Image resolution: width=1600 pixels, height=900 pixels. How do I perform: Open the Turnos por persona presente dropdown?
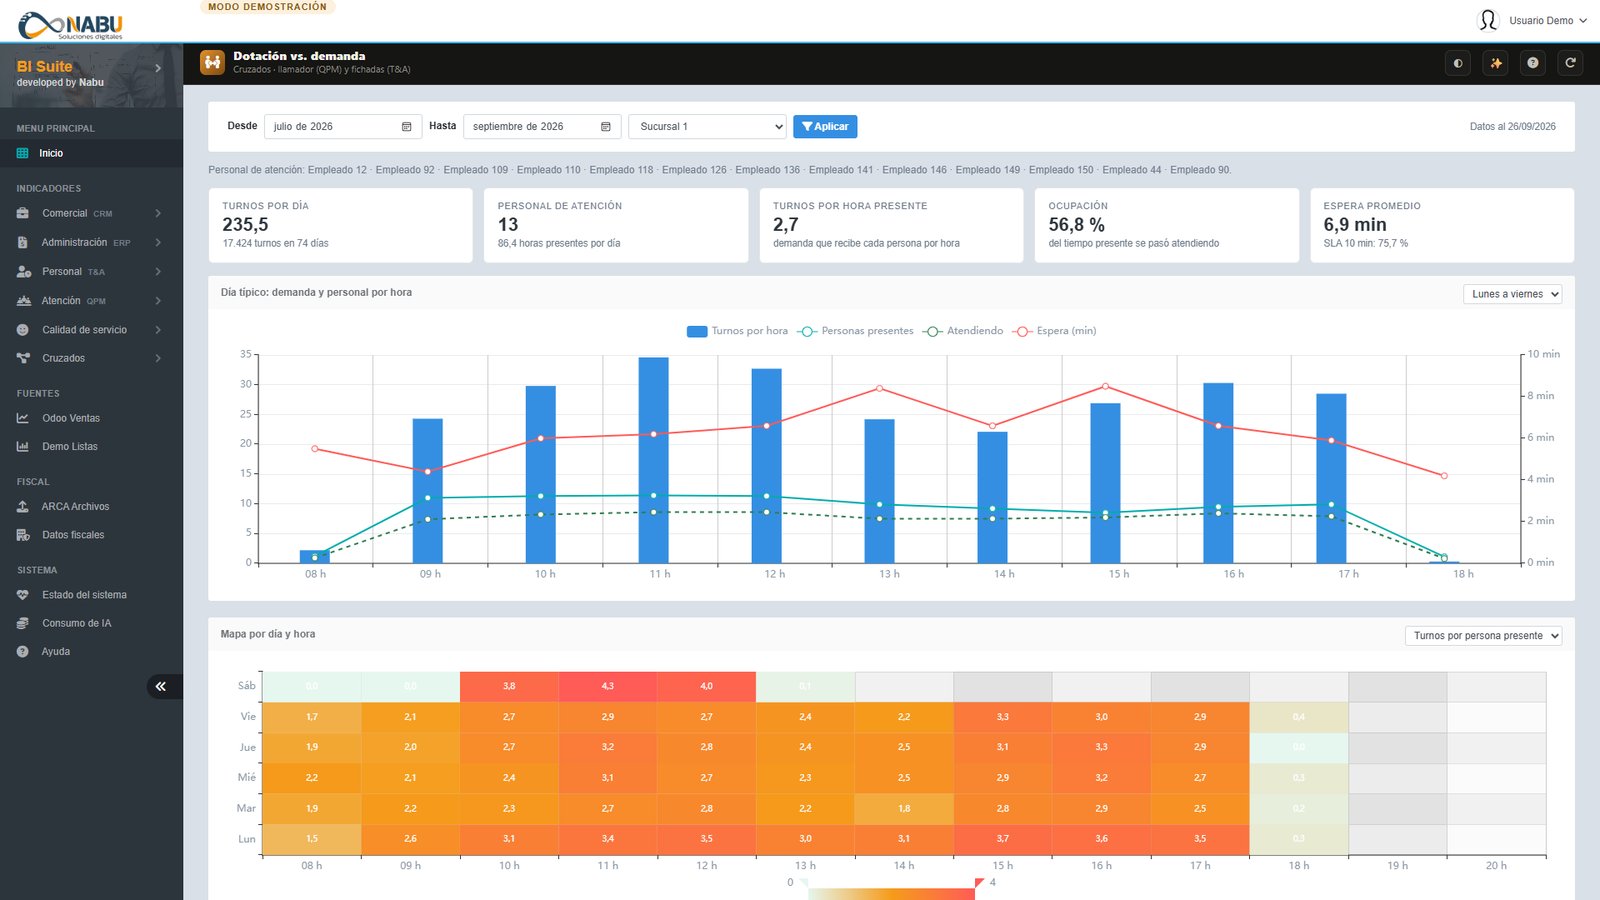pyautogui.click(x=1483, y=636)
